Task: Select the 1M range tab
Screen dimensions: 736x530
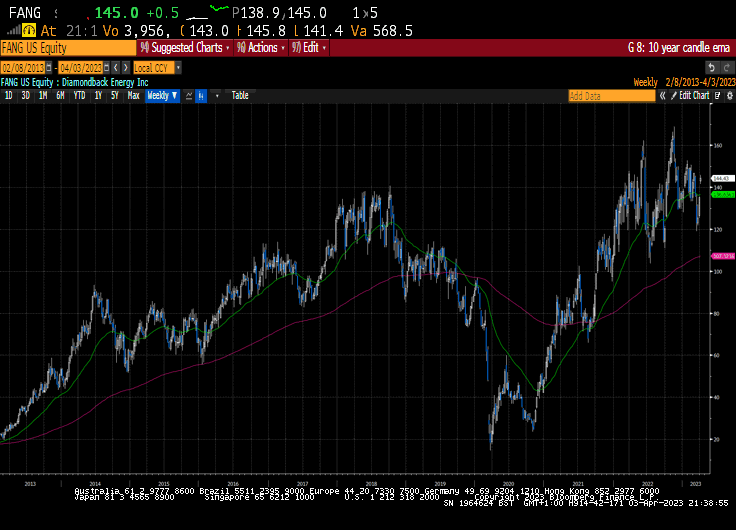Action: point(43,96)
